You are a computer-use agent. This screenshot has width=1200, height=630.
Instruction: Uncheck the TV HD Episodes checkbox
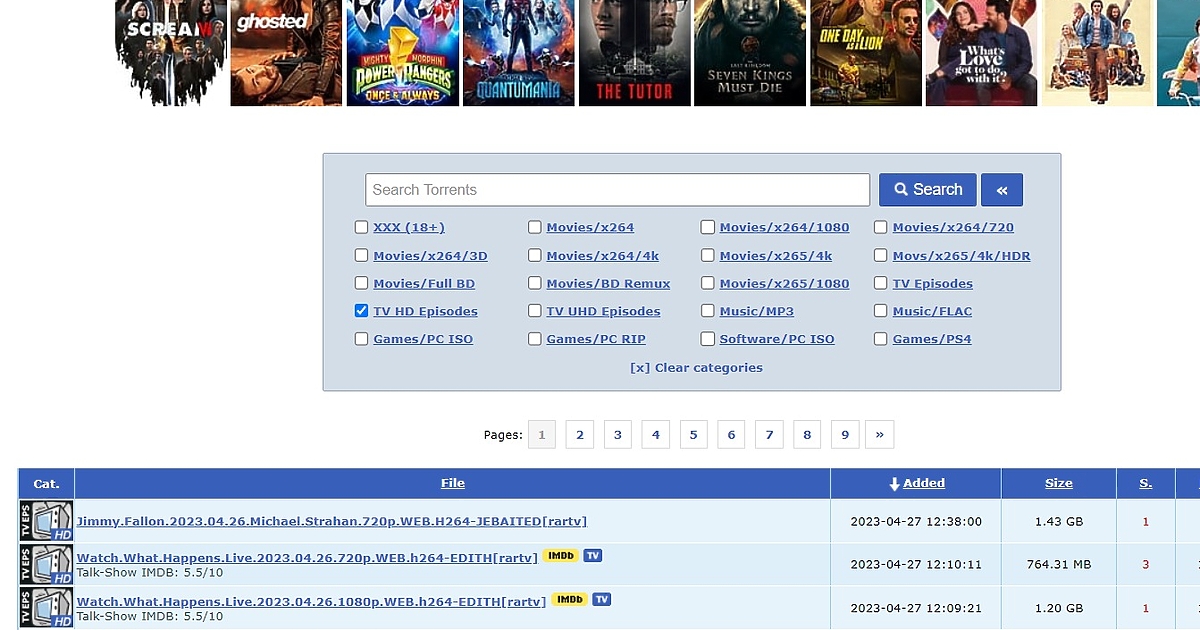pos(362,311)
